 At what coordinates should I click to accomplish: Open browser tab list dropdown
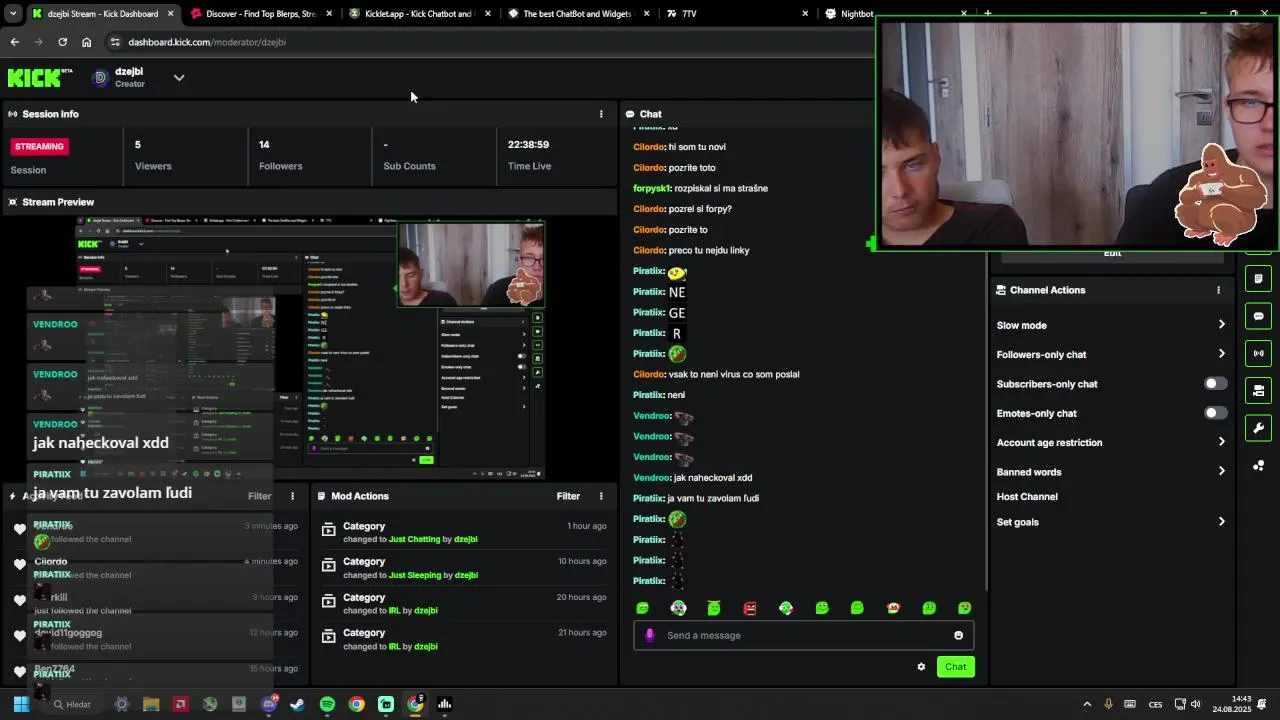coord(13,14)
